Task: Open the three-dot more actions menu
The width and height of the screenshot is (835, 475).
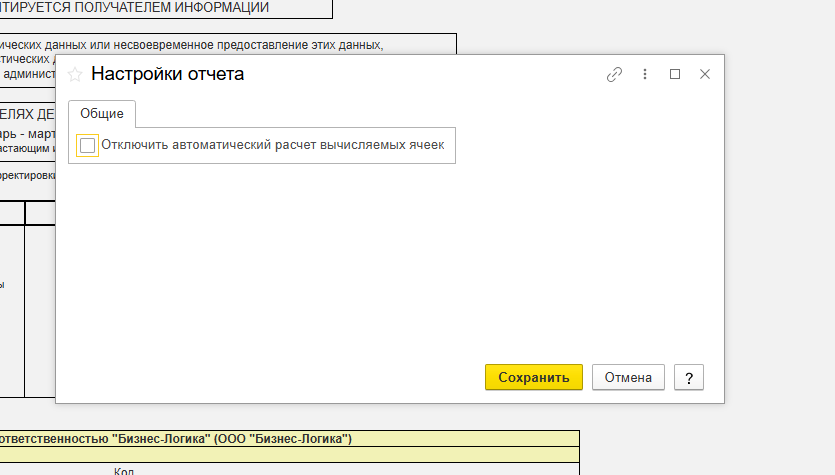Action: [645, 74]
